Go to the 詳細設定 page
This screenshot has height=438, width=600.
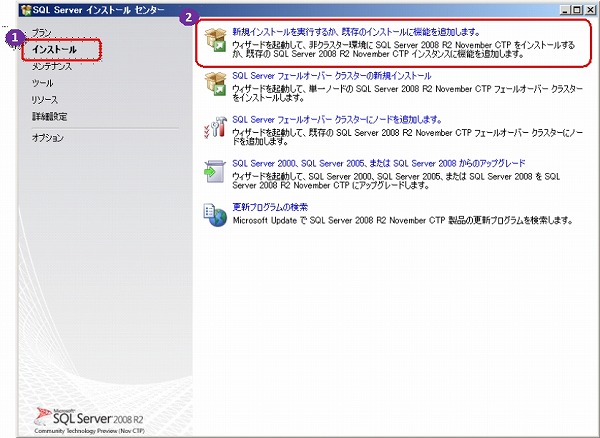pos(49,117)
